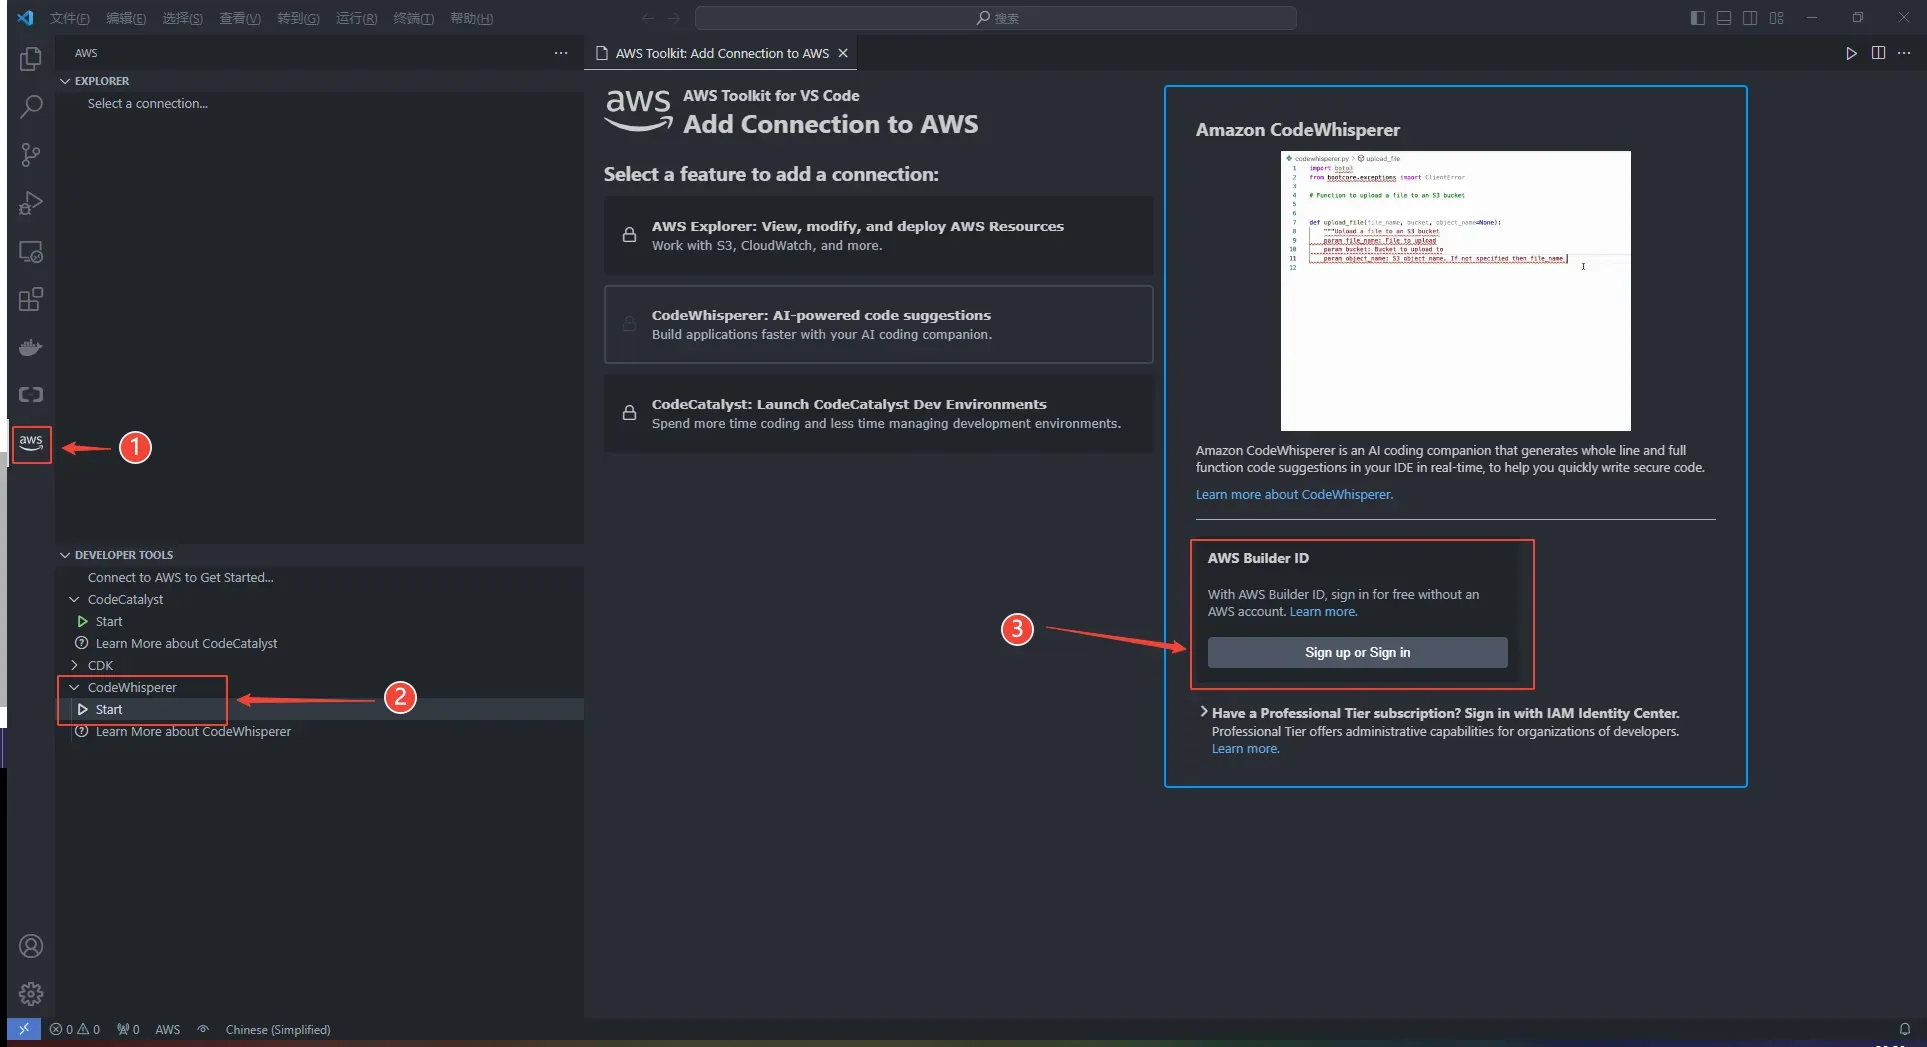1927x1047 pixels.
Task: Open customize layout icon
Action: tap(1777, 18)
